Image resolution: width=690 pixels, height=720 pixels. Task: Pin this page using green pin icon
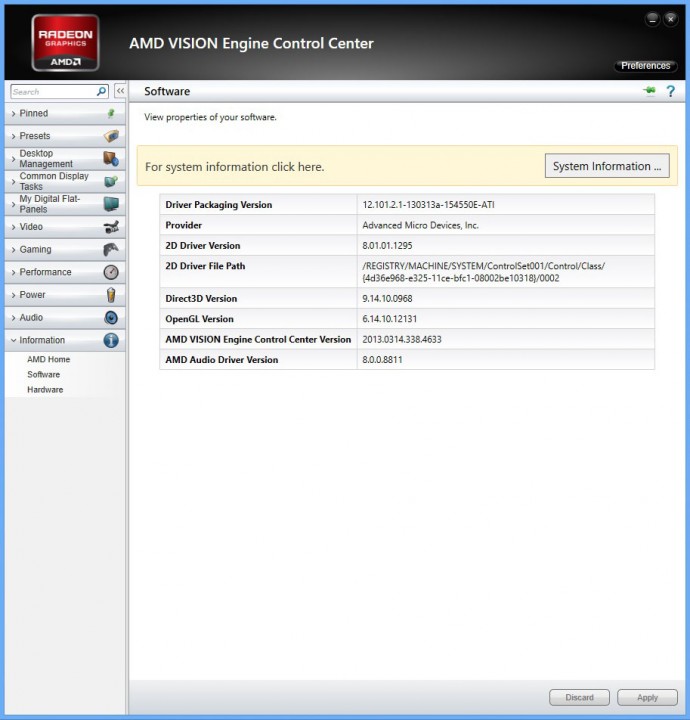click(x=650, y=91)
